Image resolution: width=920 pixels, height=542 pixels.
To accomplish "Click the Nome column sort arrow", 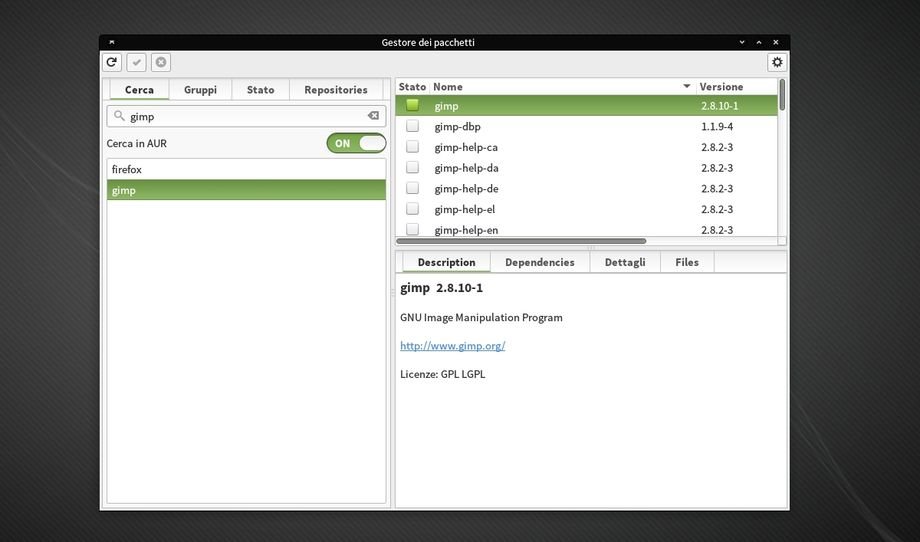I will click(x=686, y=87).
